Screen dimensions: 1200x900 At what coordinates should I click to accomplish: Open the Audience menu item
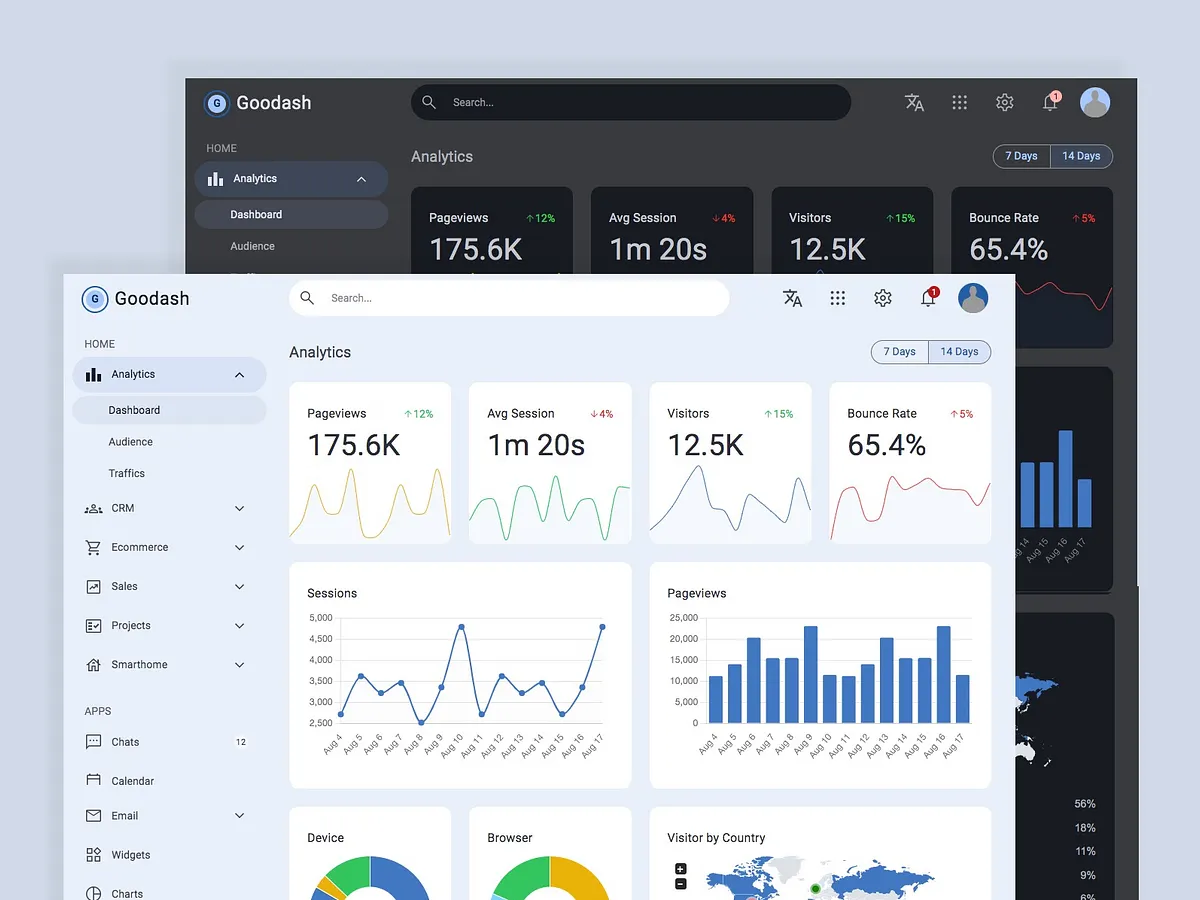tap(130, 441)
